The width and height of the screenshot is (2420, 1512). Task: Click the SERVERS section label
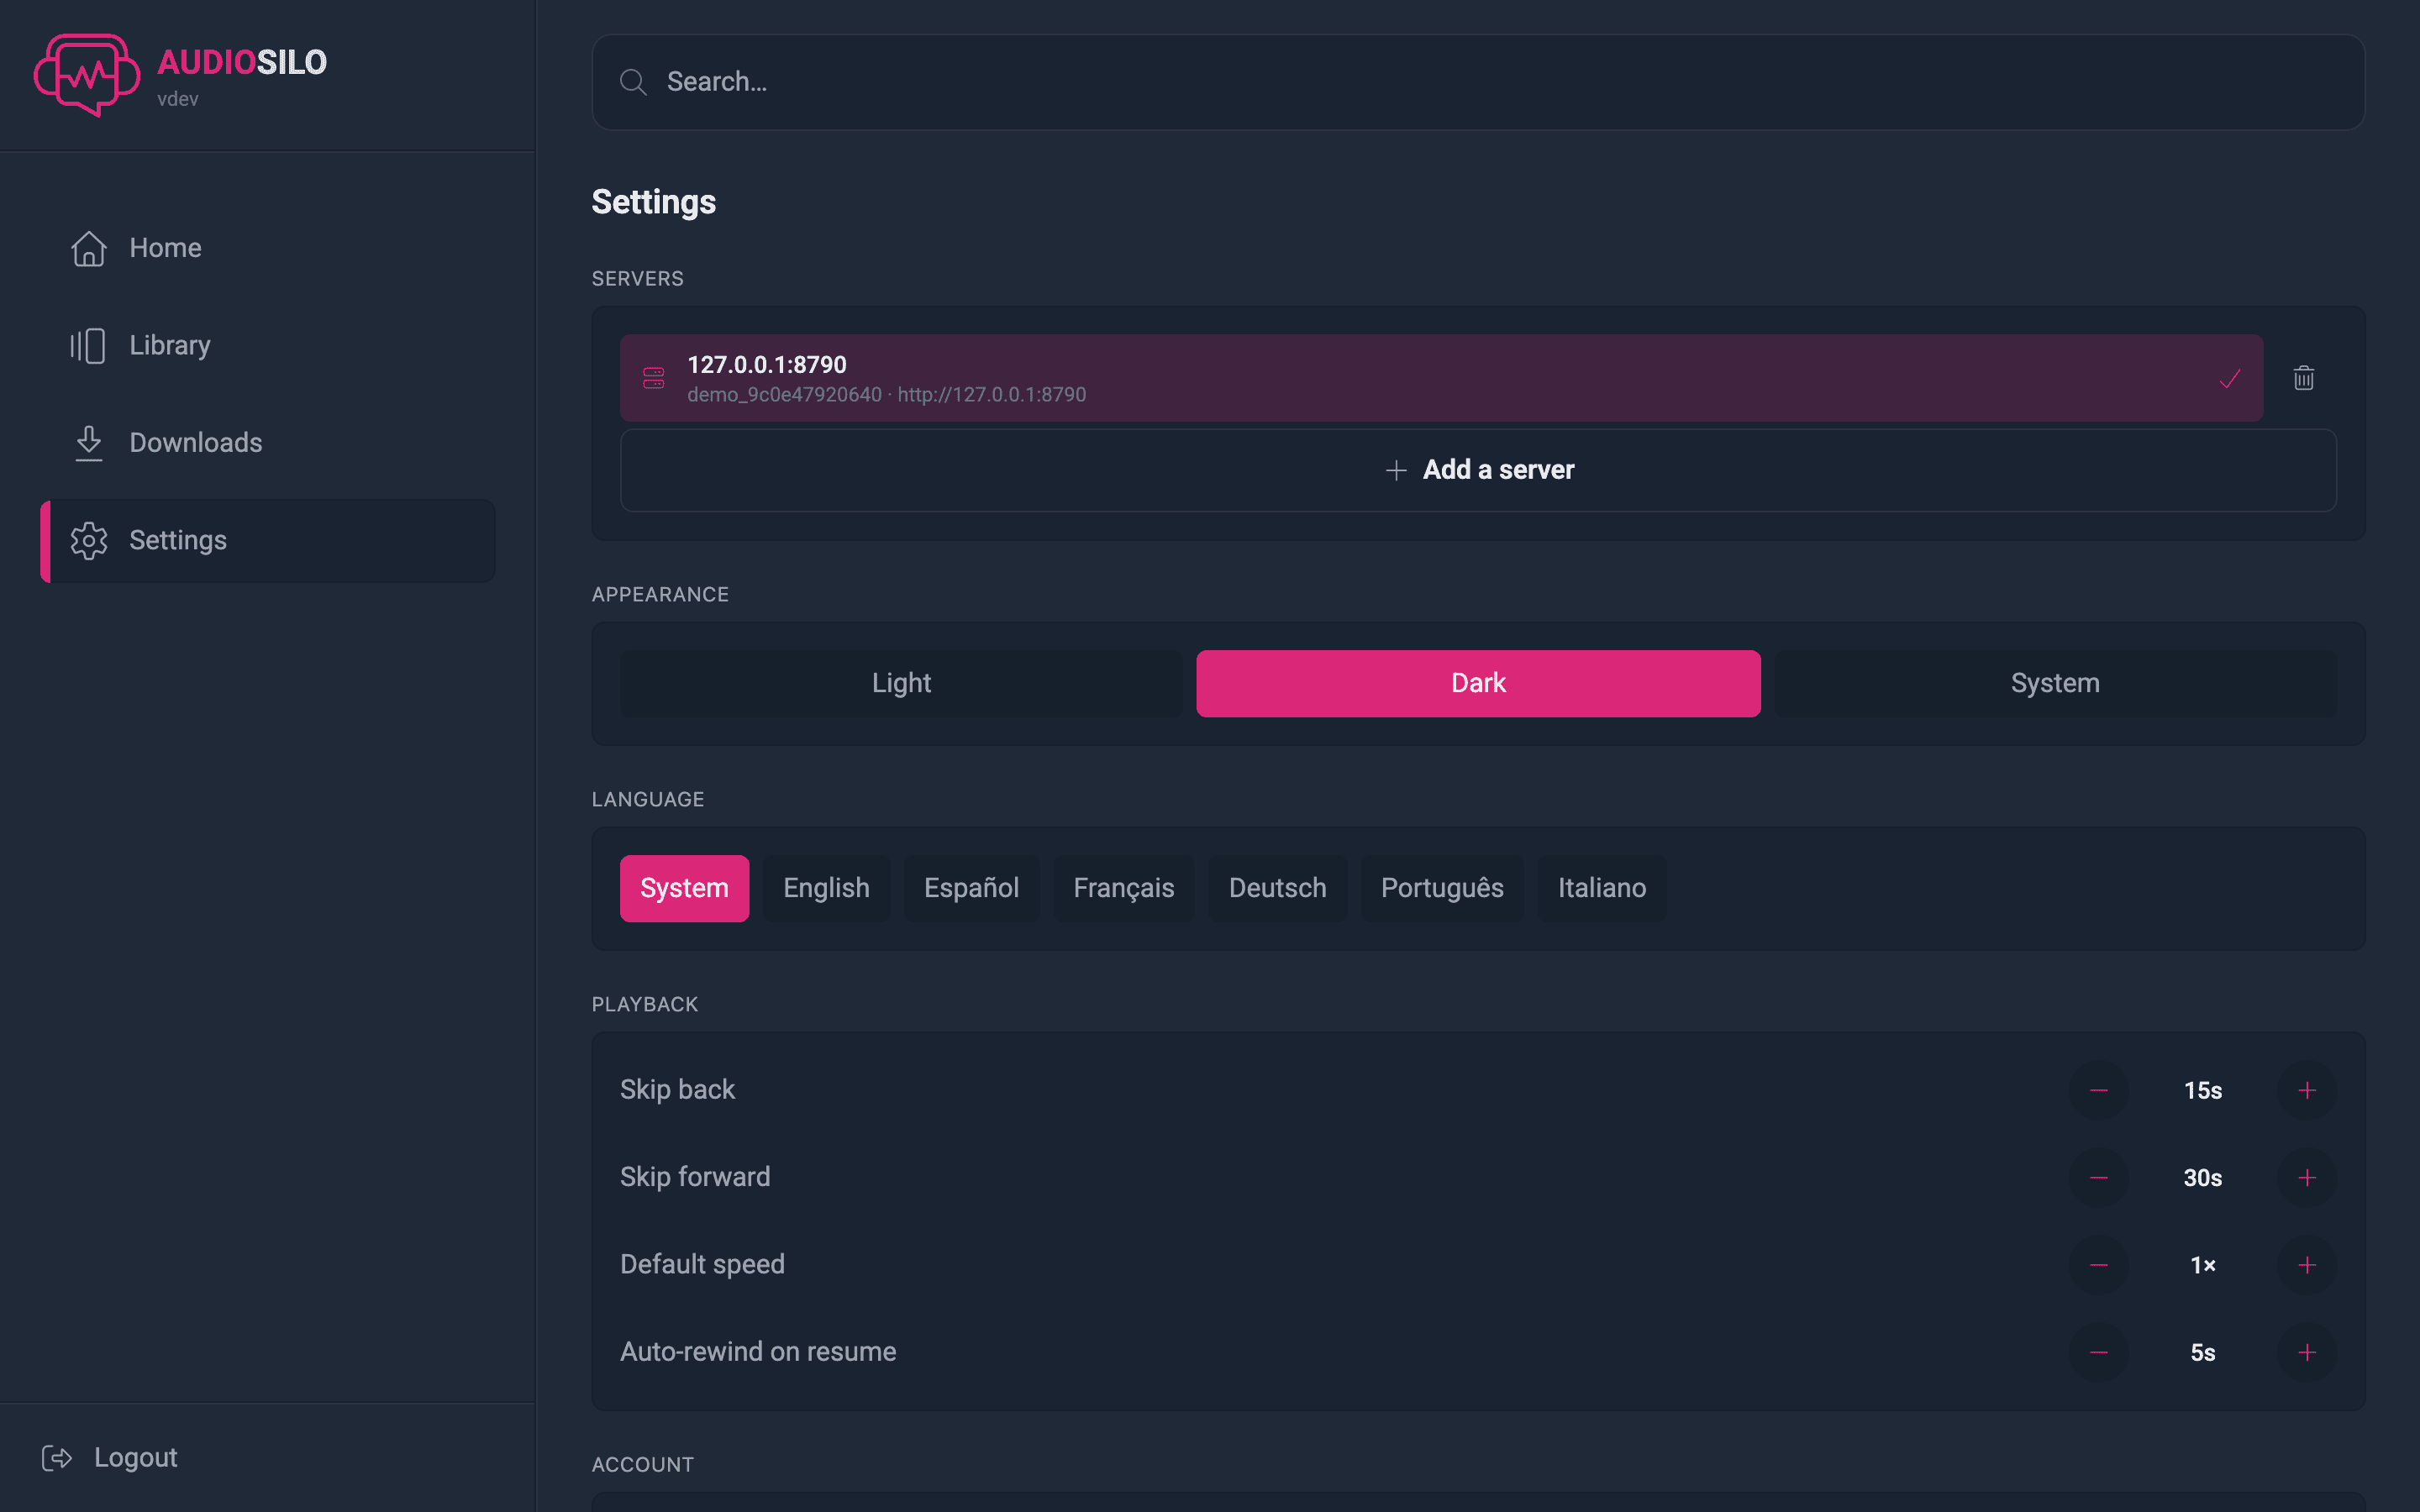click(638, 279)
